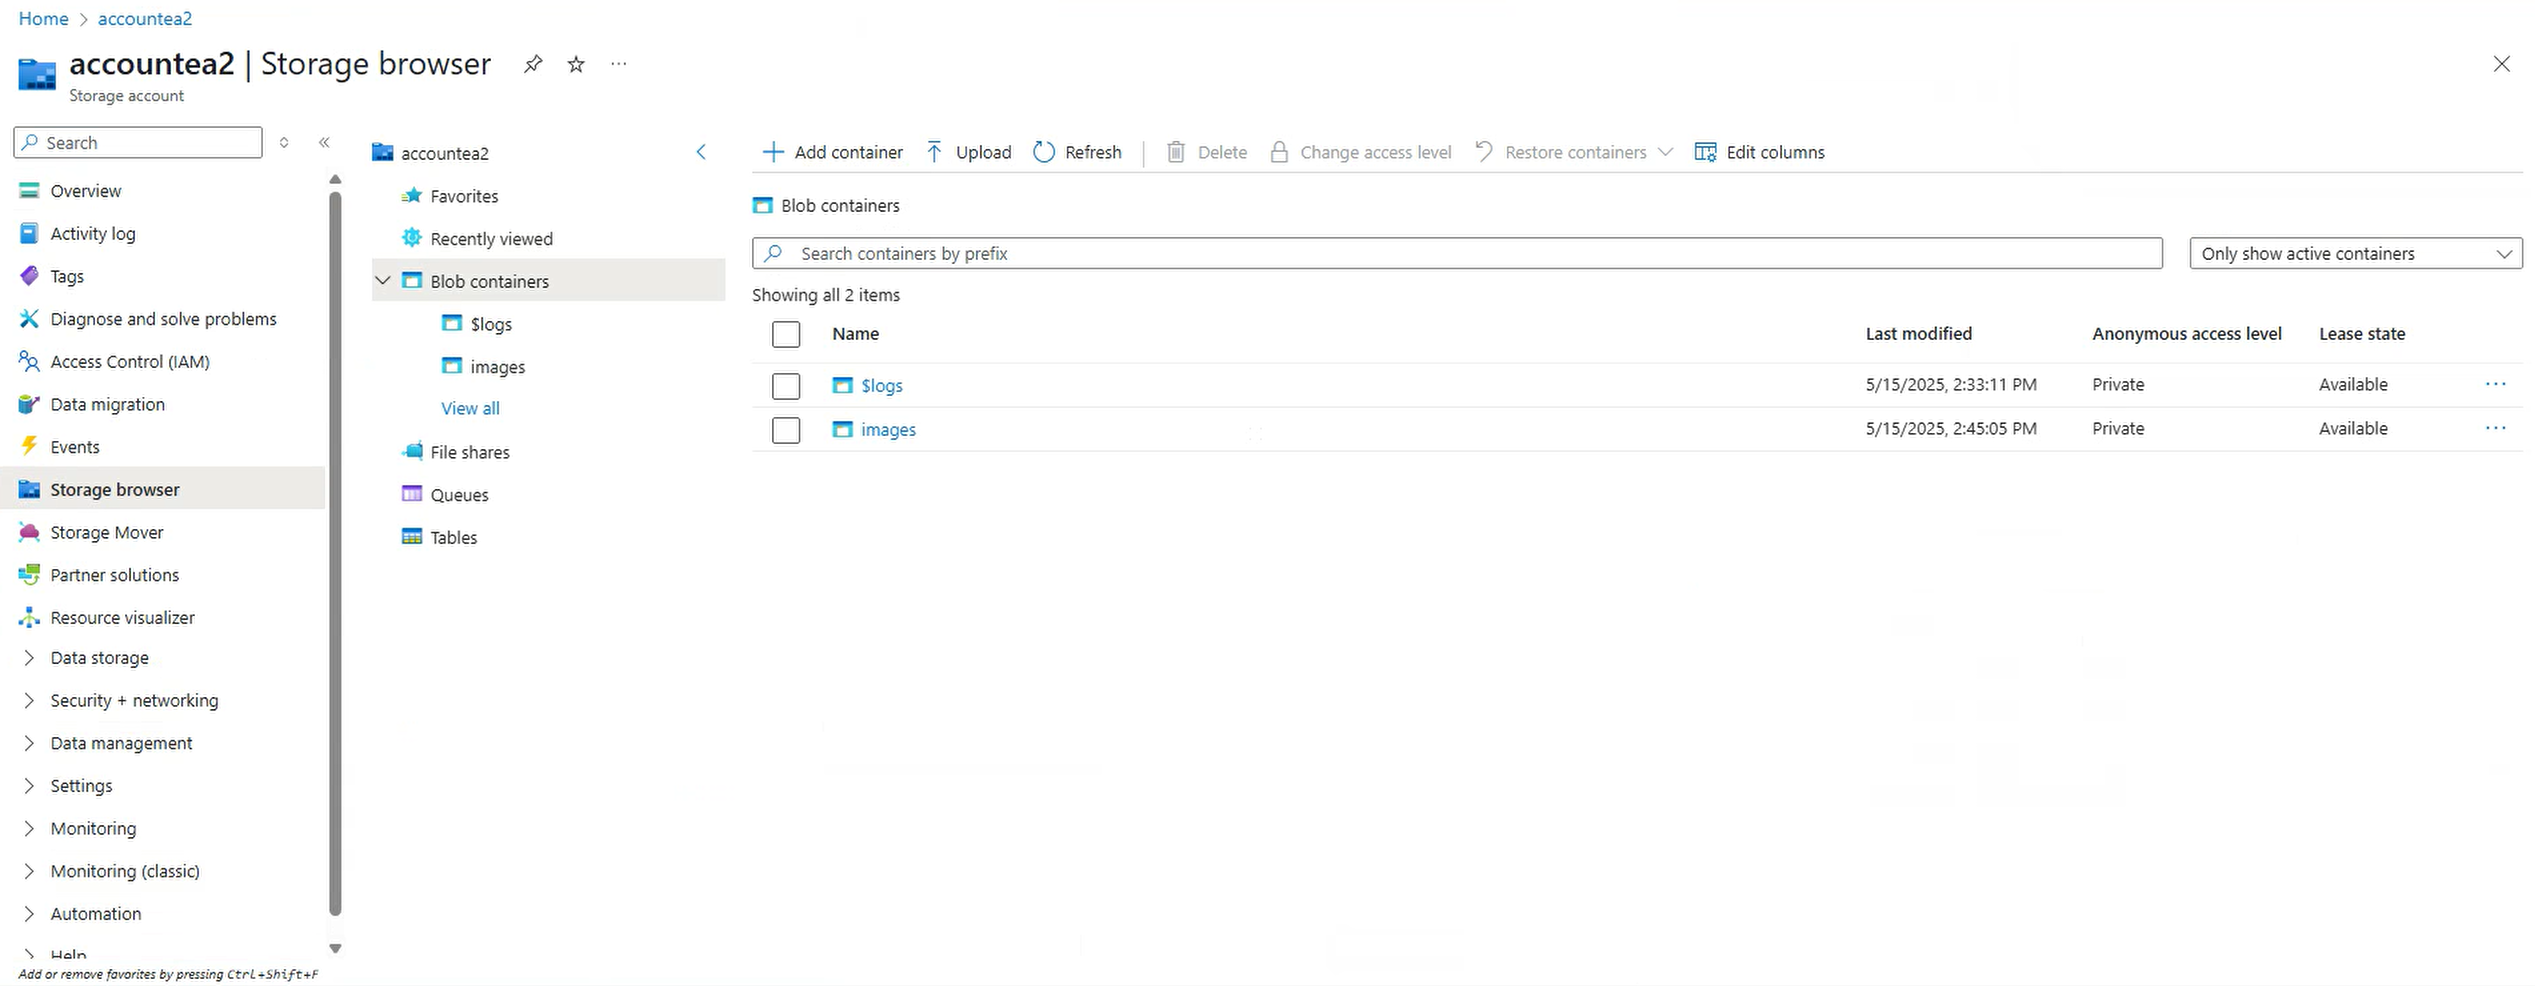Open more options for images row
The width and height of the screenshot is (2535, 987).
2495,428
